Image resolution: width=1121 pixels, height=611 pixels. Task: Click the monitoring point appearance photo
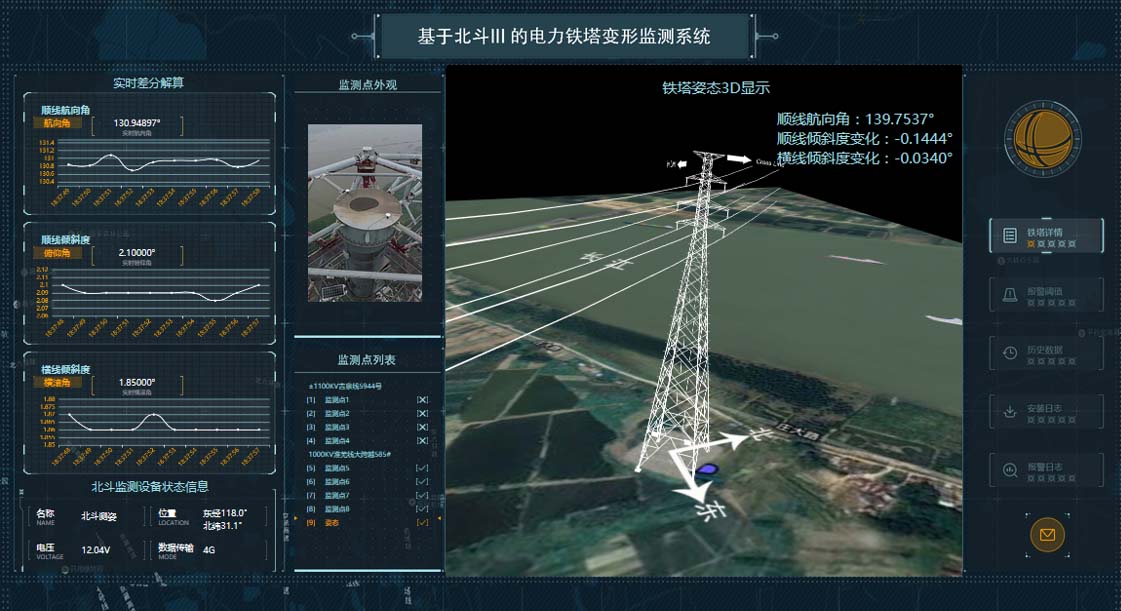[x=365, y=213]
